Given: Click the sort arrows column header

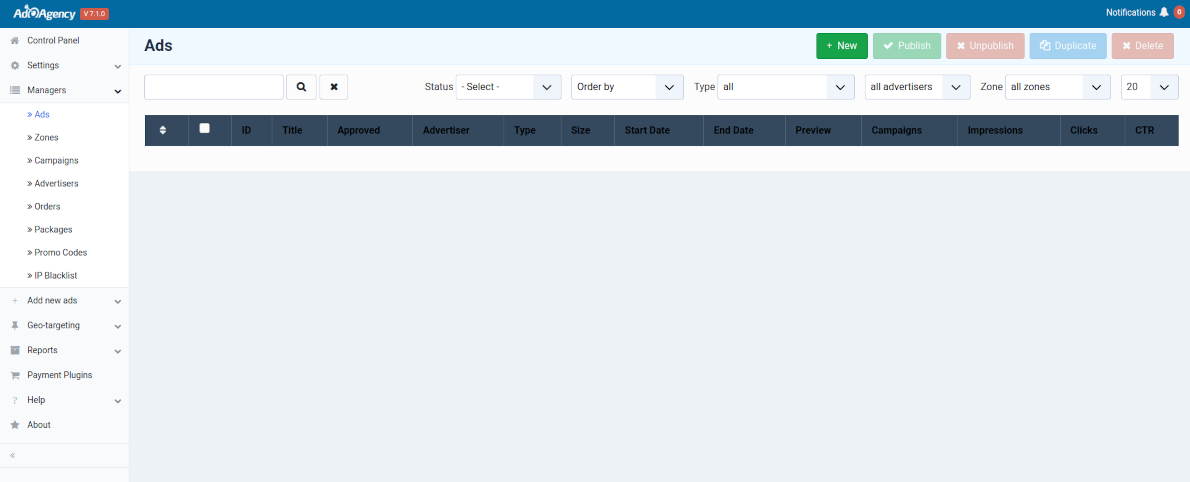Looking at the screenshot, I should pyautogui.click(x=162, y=131).
